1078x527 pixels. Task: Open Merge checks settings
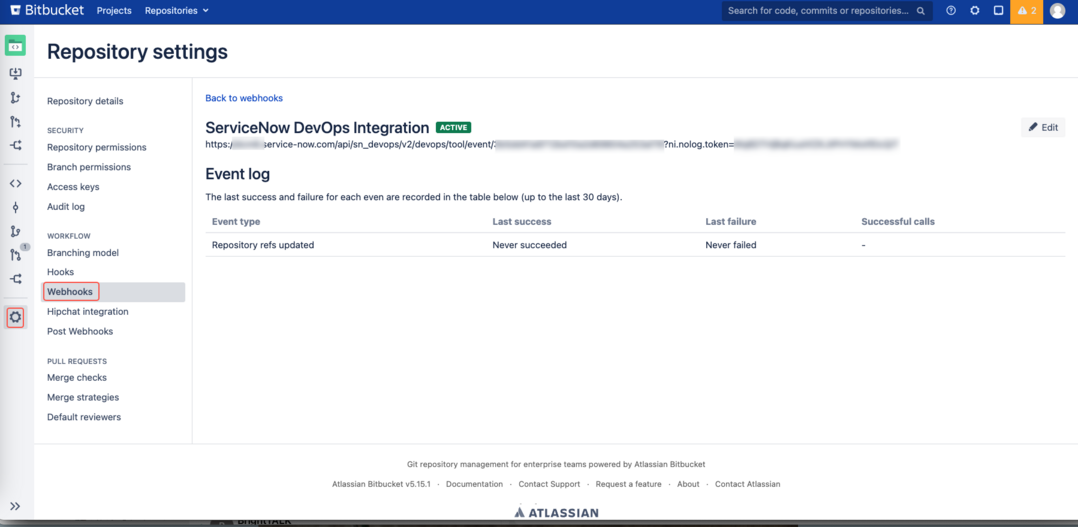tap(77, 377)
